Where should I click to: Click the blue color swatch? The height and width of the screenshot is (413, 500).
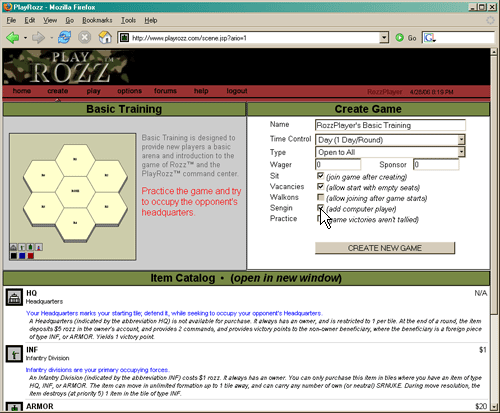(22, 256)
